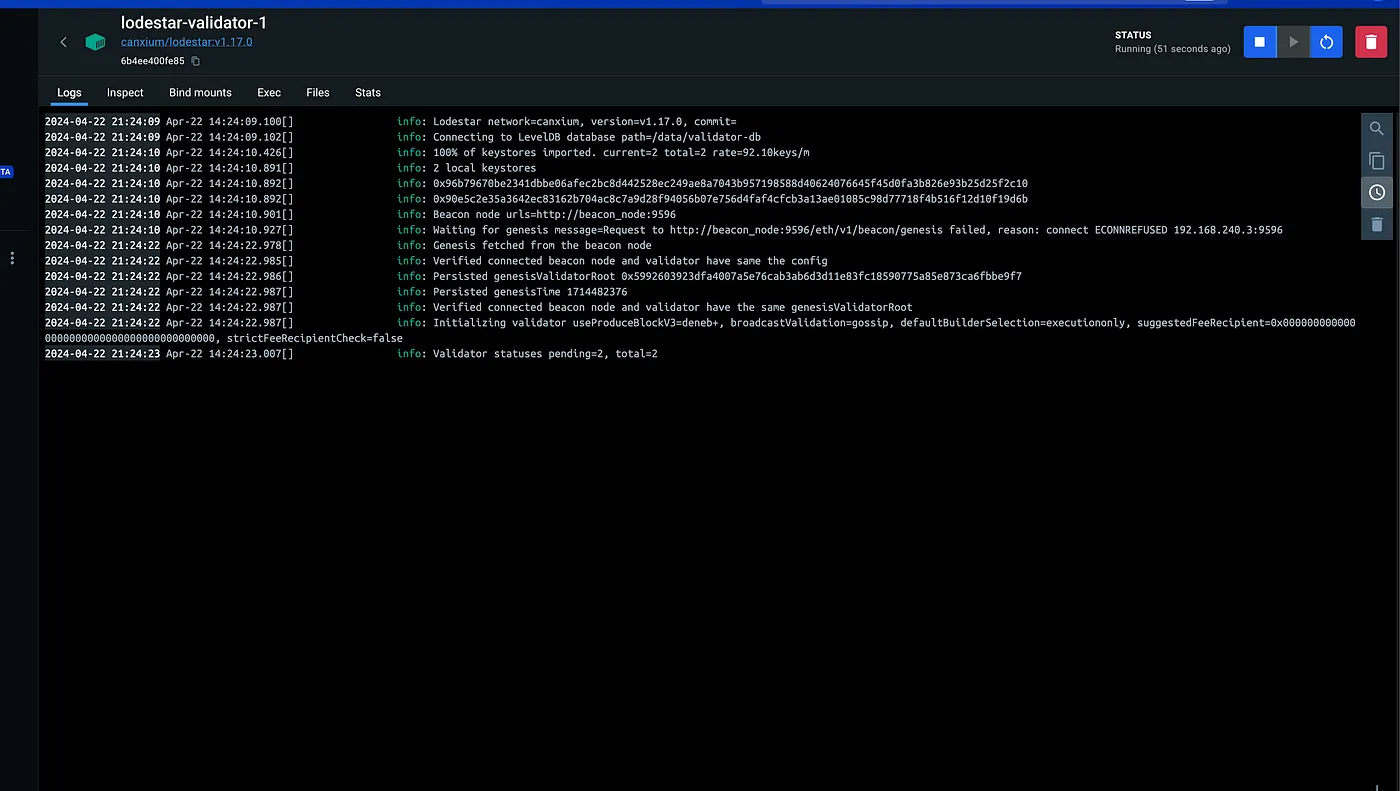Image resolution: width=1400 pixels, height=791 pixels.
Task: Copy the logs to clipboard
Action: [1377, 161]
